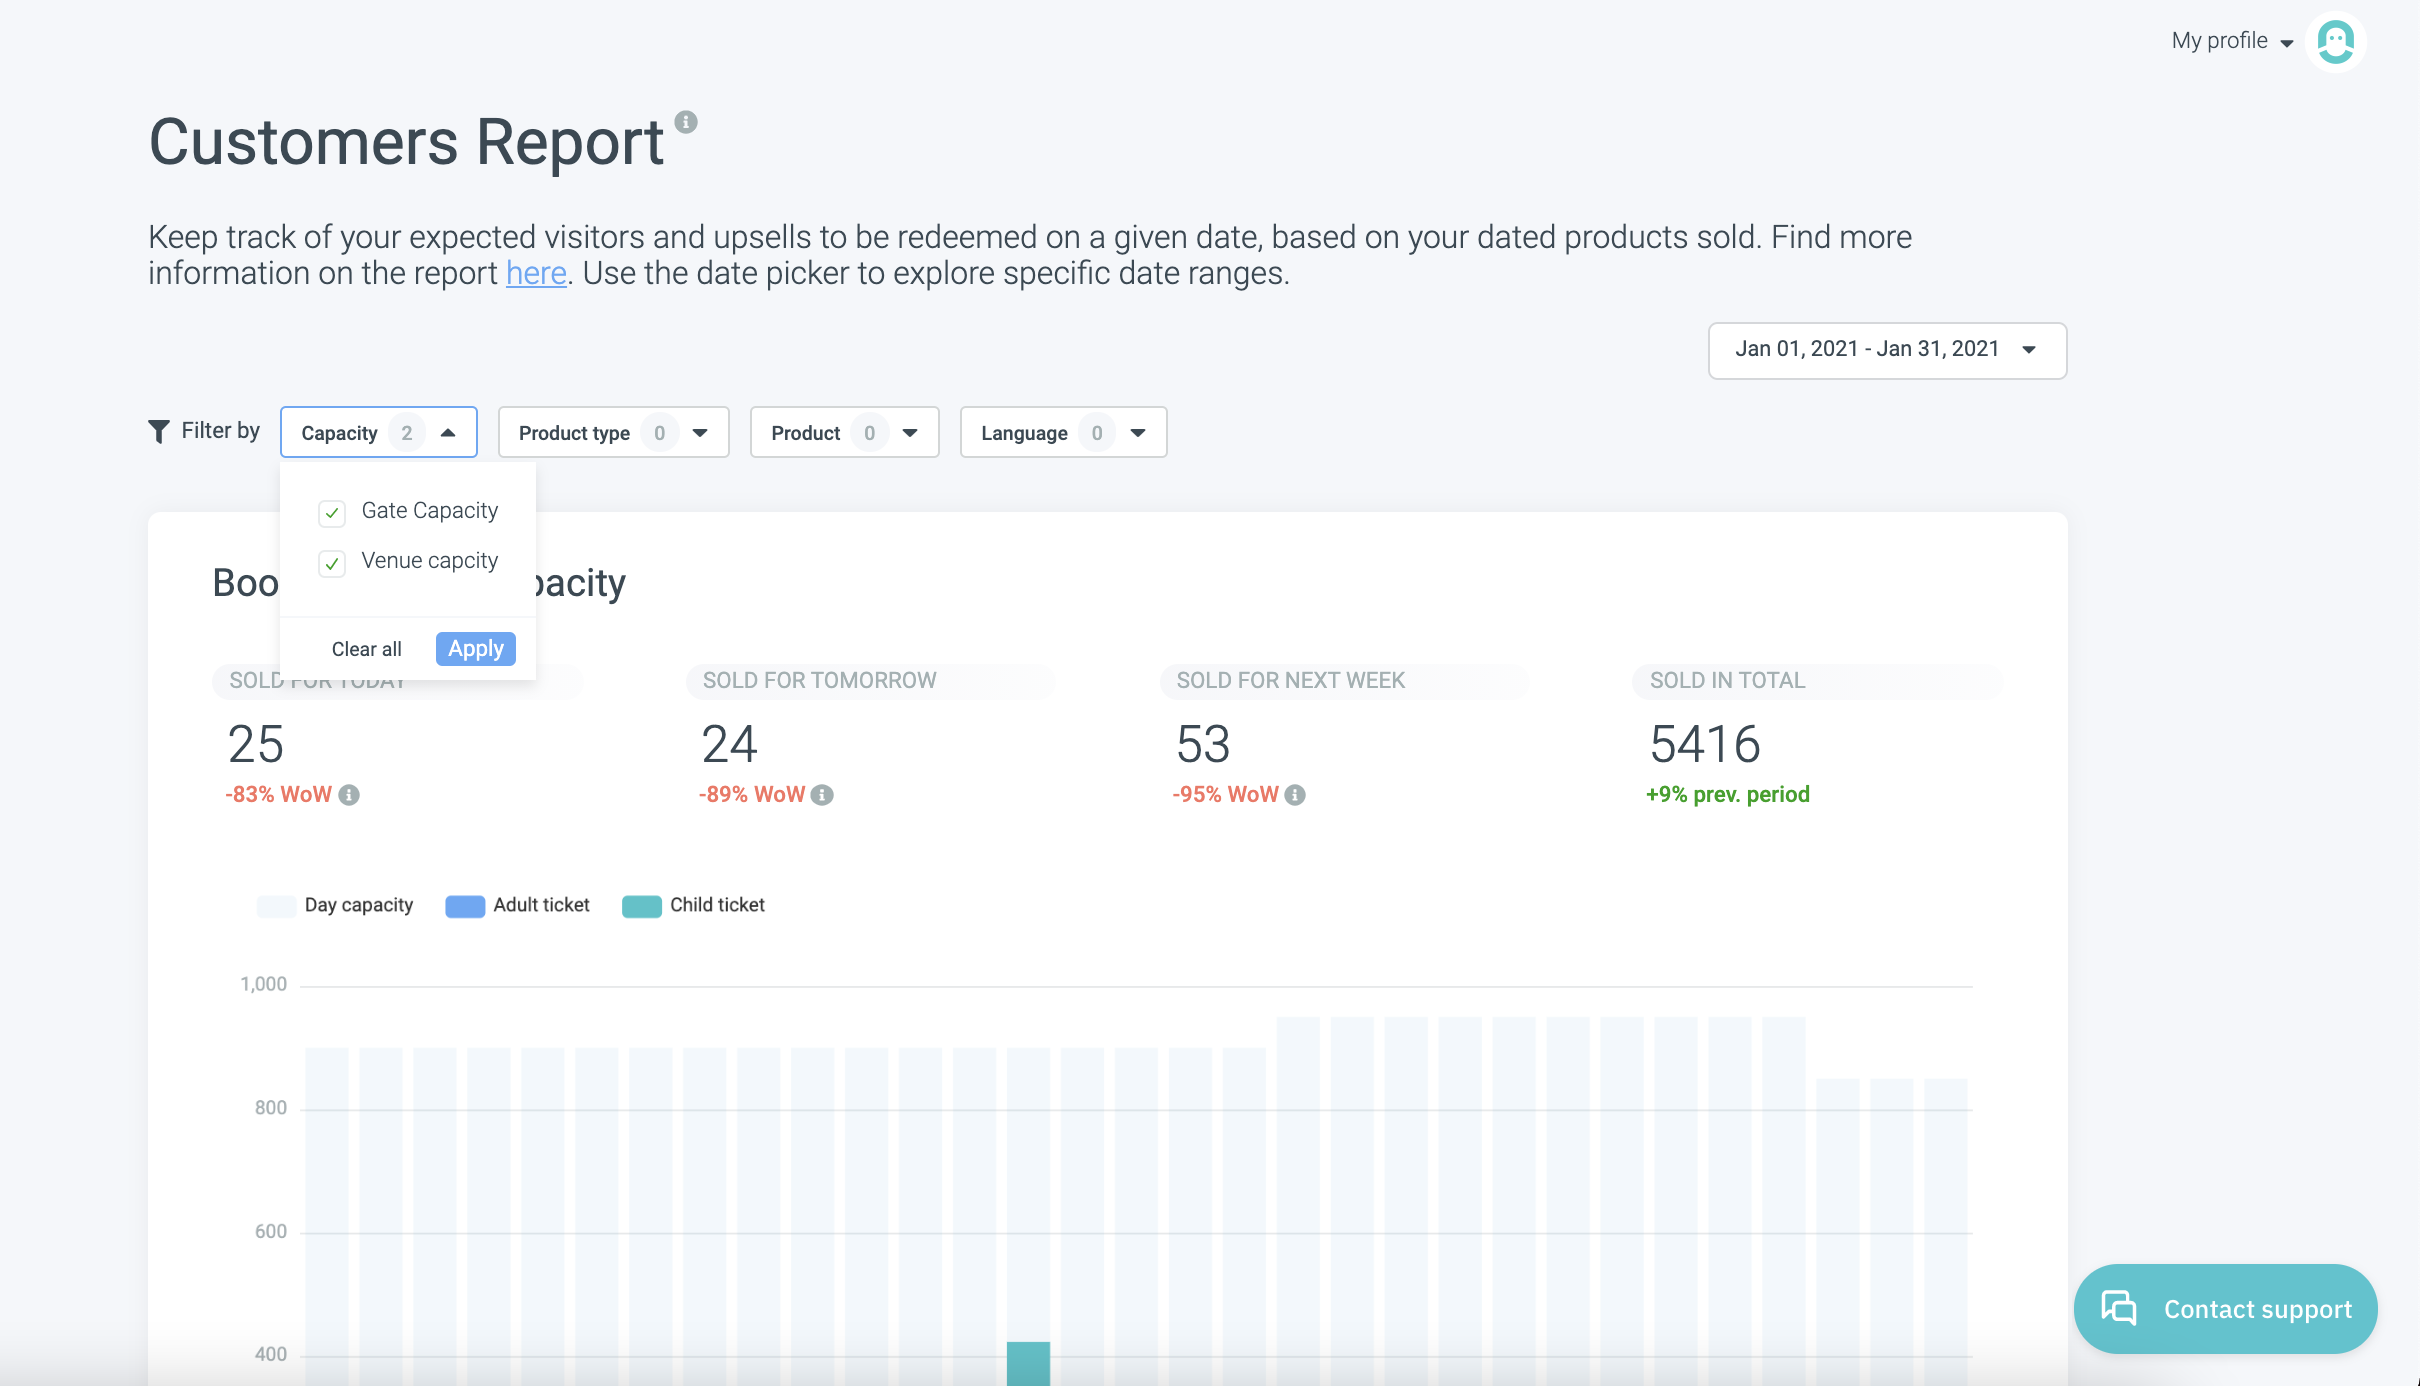Click the caret arrow beside My profile
This screenshot has width=2420, height=1386.
point(2287,43)
